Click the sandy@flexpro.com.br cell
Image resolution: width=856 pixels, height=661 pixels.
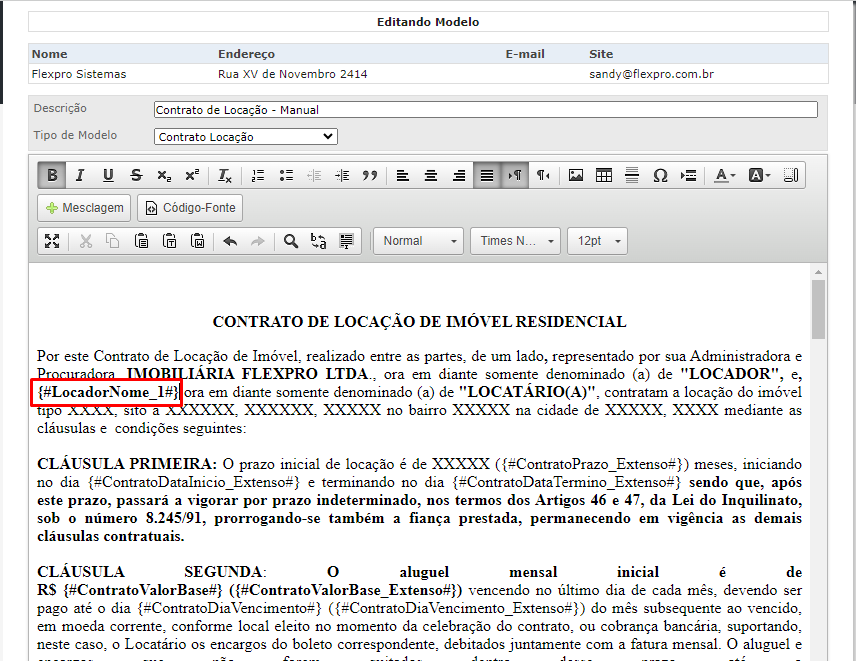click(651, 74)
